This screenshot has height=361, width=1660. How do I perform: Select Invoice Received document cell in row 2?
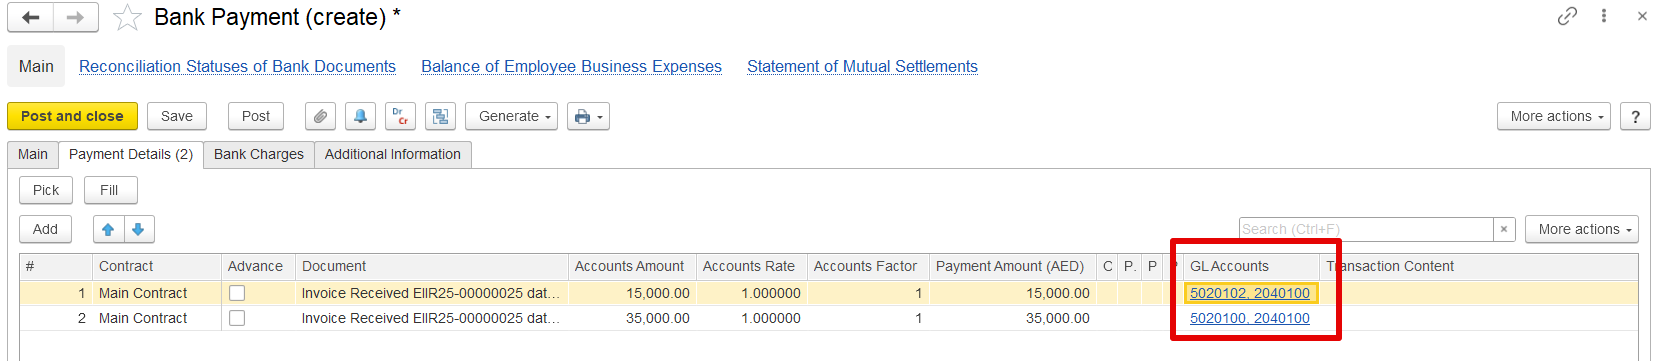(x=432, y=318)
